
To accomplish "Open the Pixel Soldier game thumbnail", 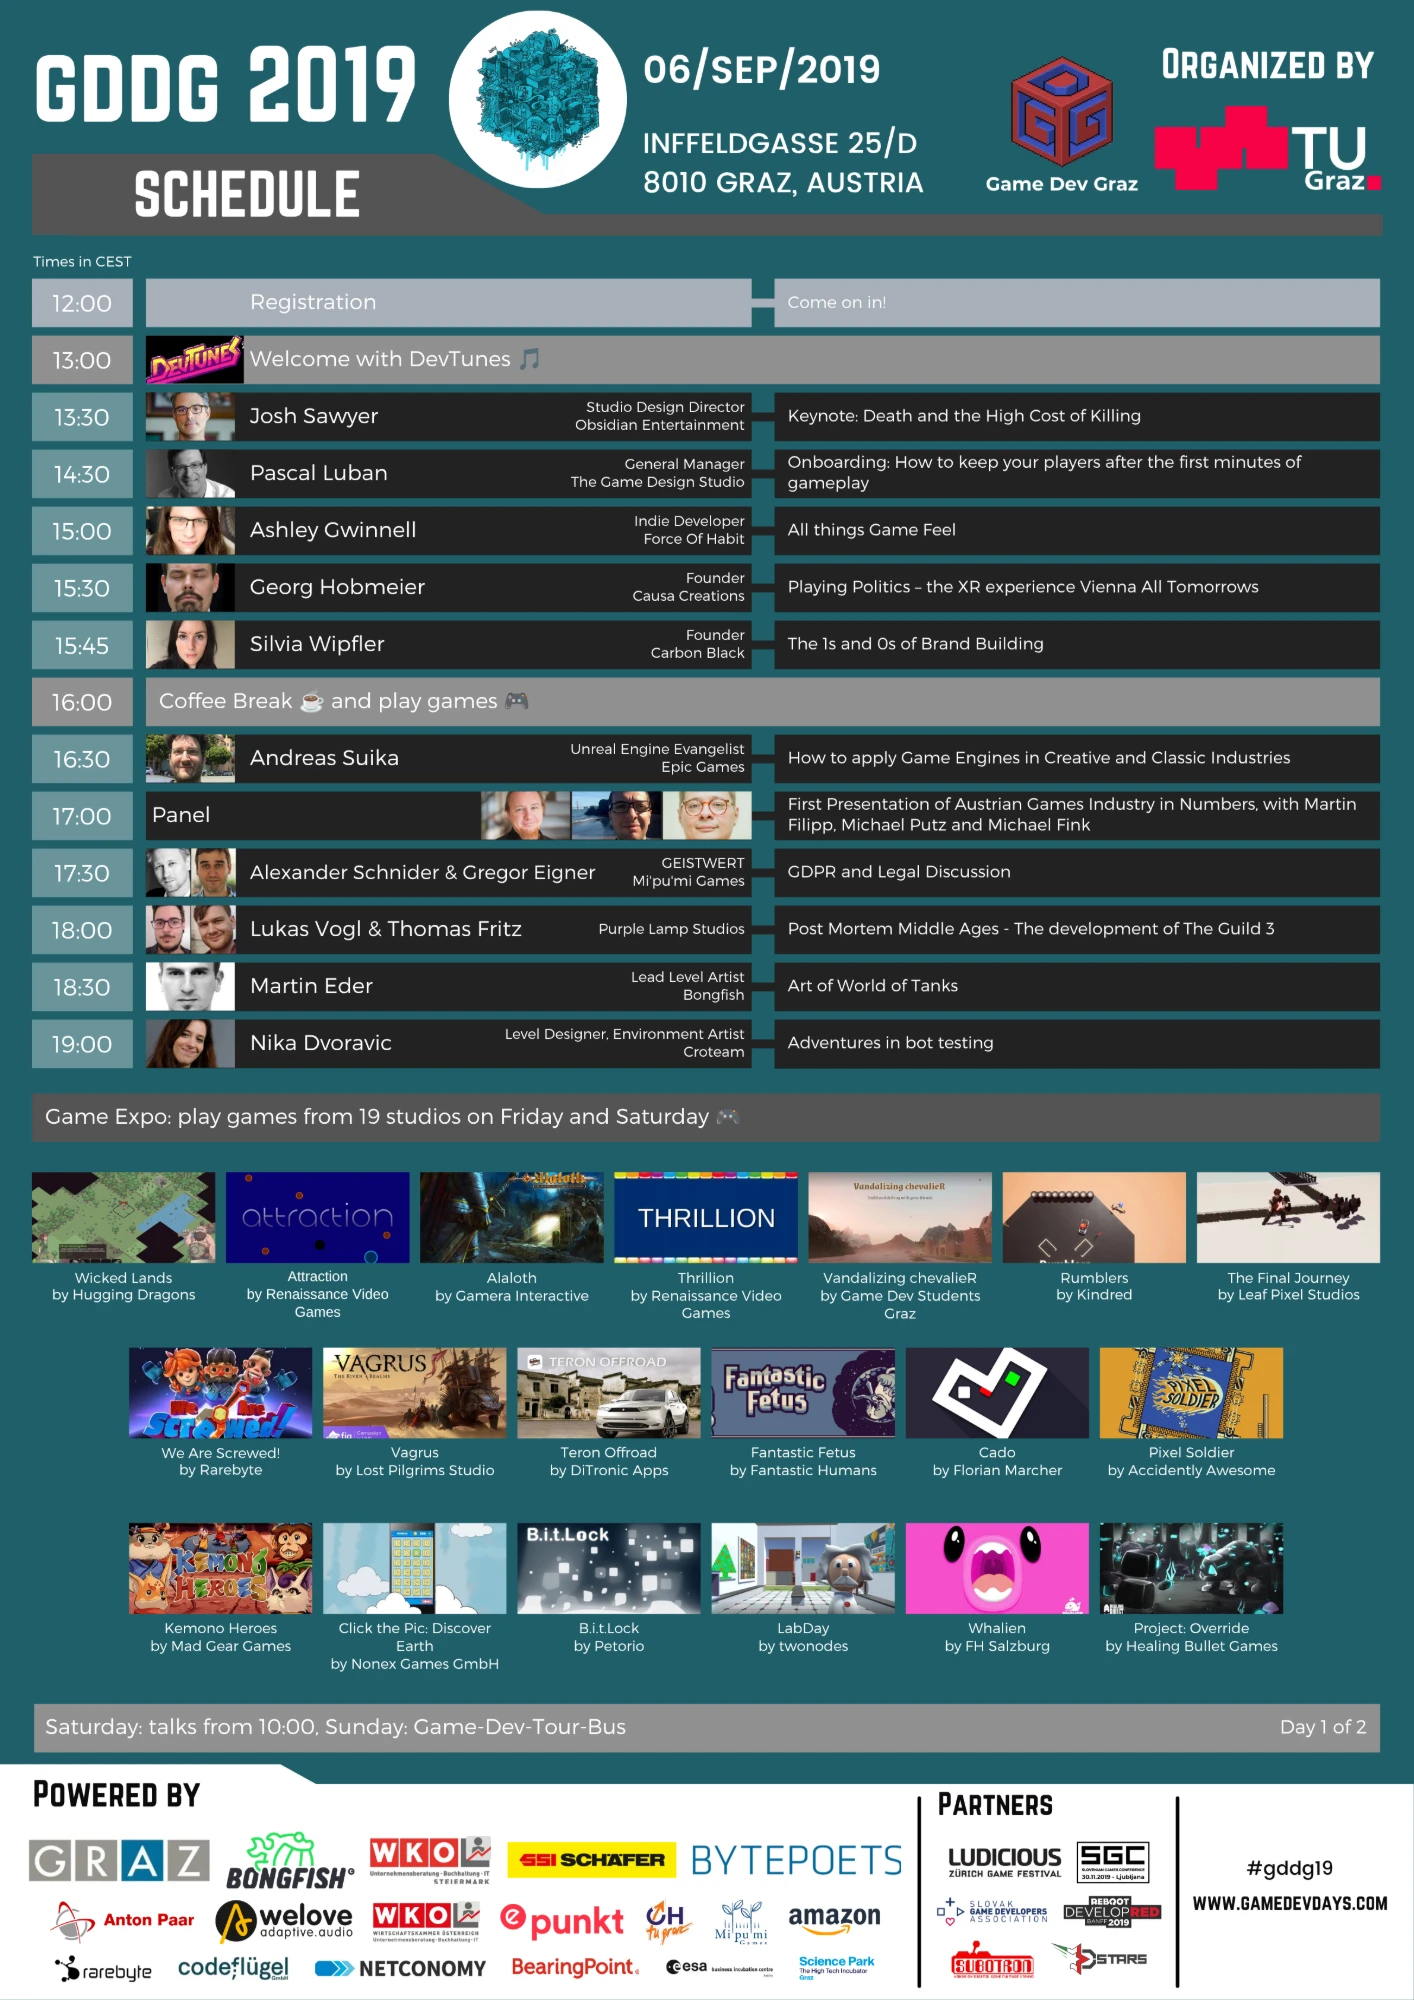I will click(x=1191, y=1392).
